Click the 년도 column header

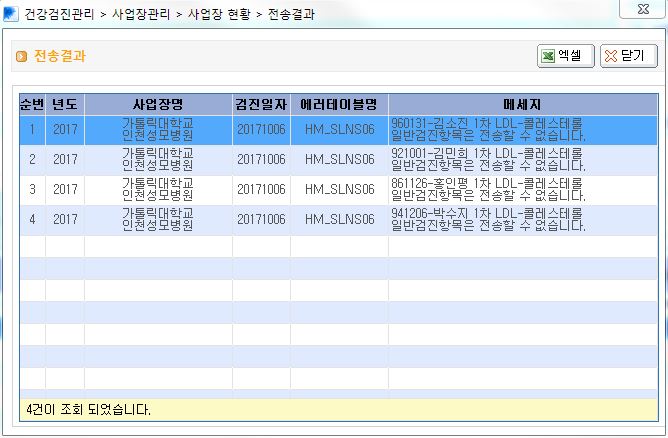65,104
